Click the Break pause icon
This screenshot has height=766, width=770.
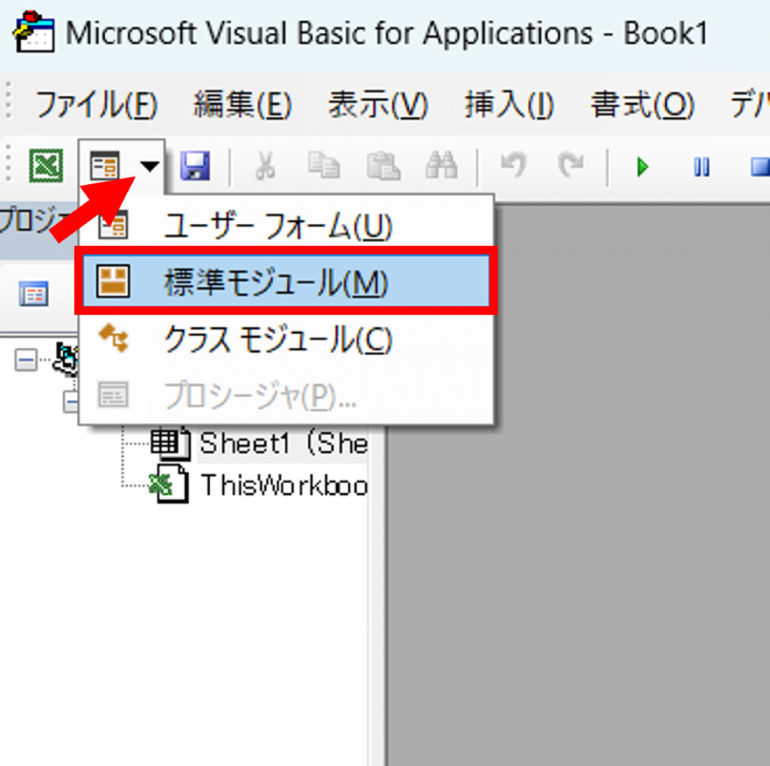tap(701, 167)
